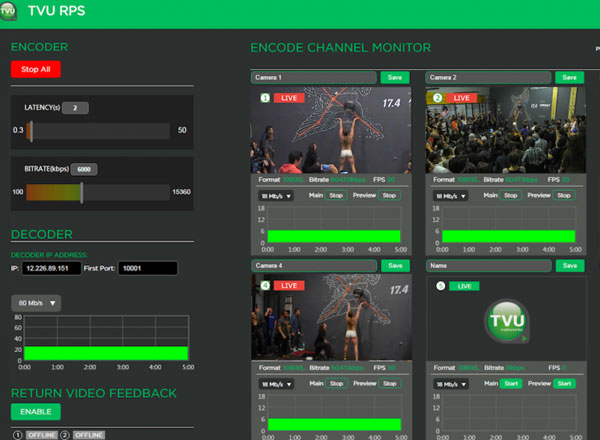Viewport: 600px width, 440px height.
Task: Click the green LIVE indicator on channel 5
Action: pyautogui.click(x=464, y=286)
